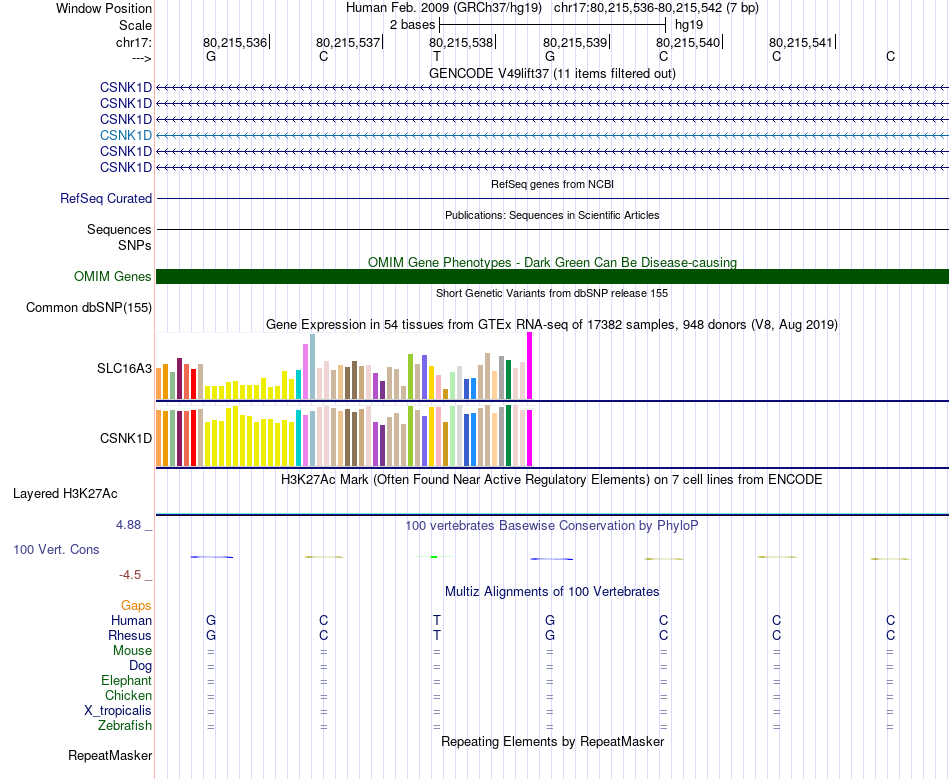Click the 100 Vert. Cons label
950x779 pixels.
pyautogui.click(x=56, y=549)
